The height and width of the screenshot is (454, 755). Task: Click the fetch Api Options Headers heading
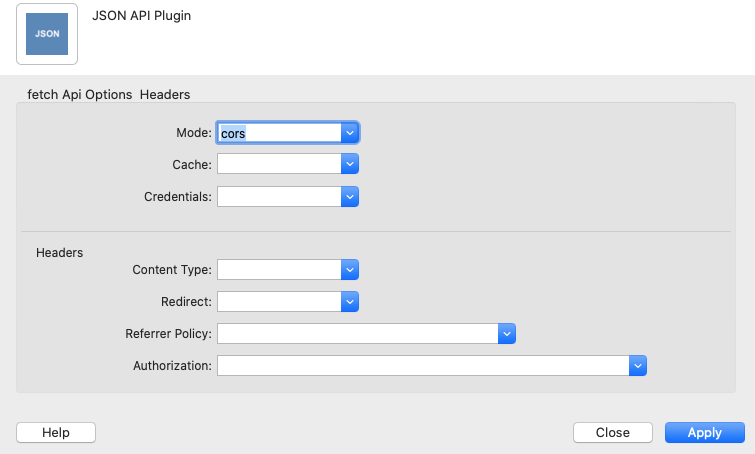[109, 94]
